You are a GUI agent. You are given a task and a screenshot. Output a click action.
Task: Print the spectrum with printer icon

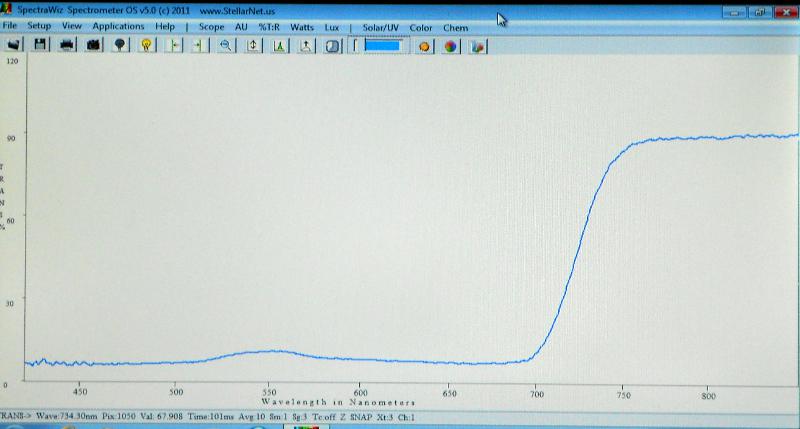tap(67, 45)
